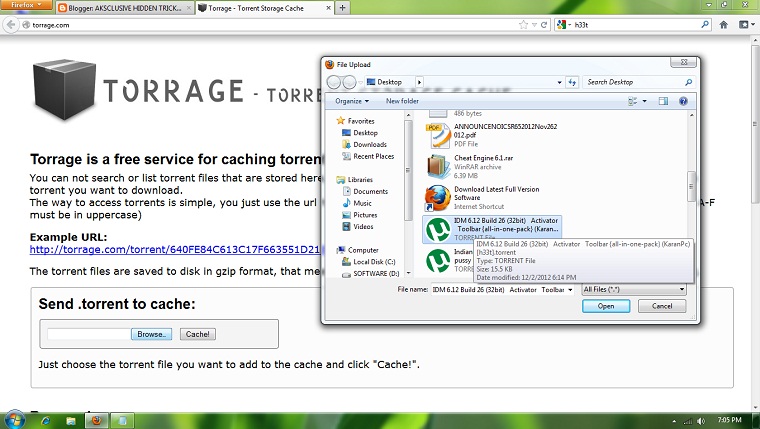Change the view with the views icon
The height and width of the screenshot is (429, 760).
click(633, 101)
